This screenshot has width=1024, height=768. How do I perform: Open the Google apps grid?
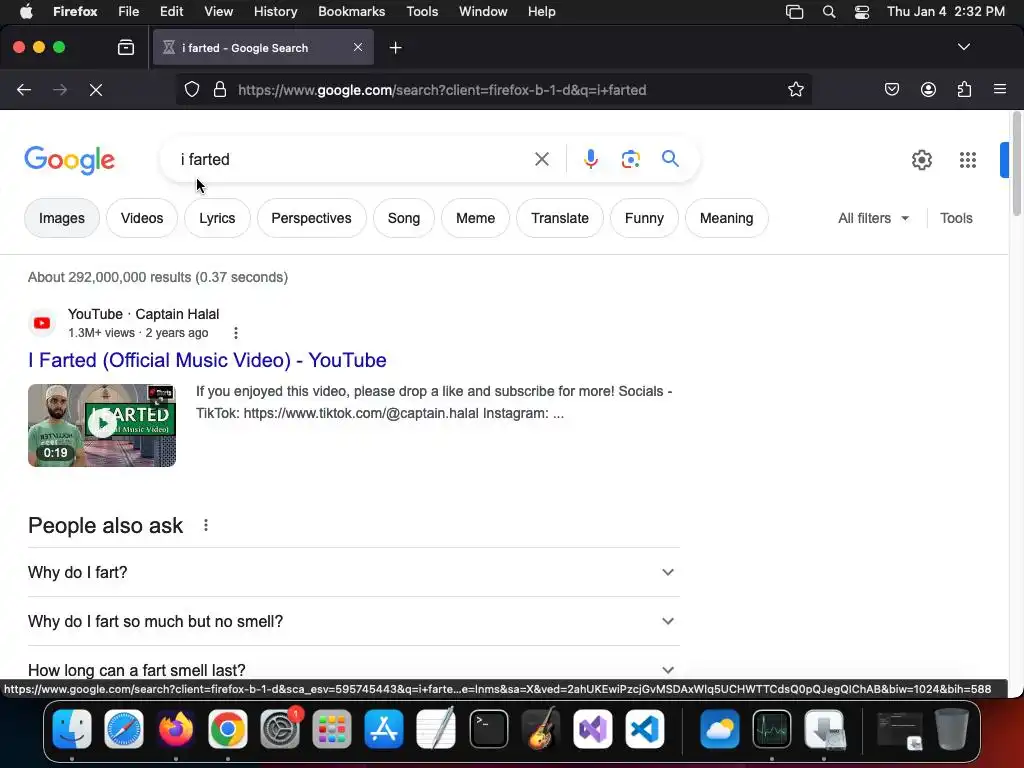pos(968,160)
